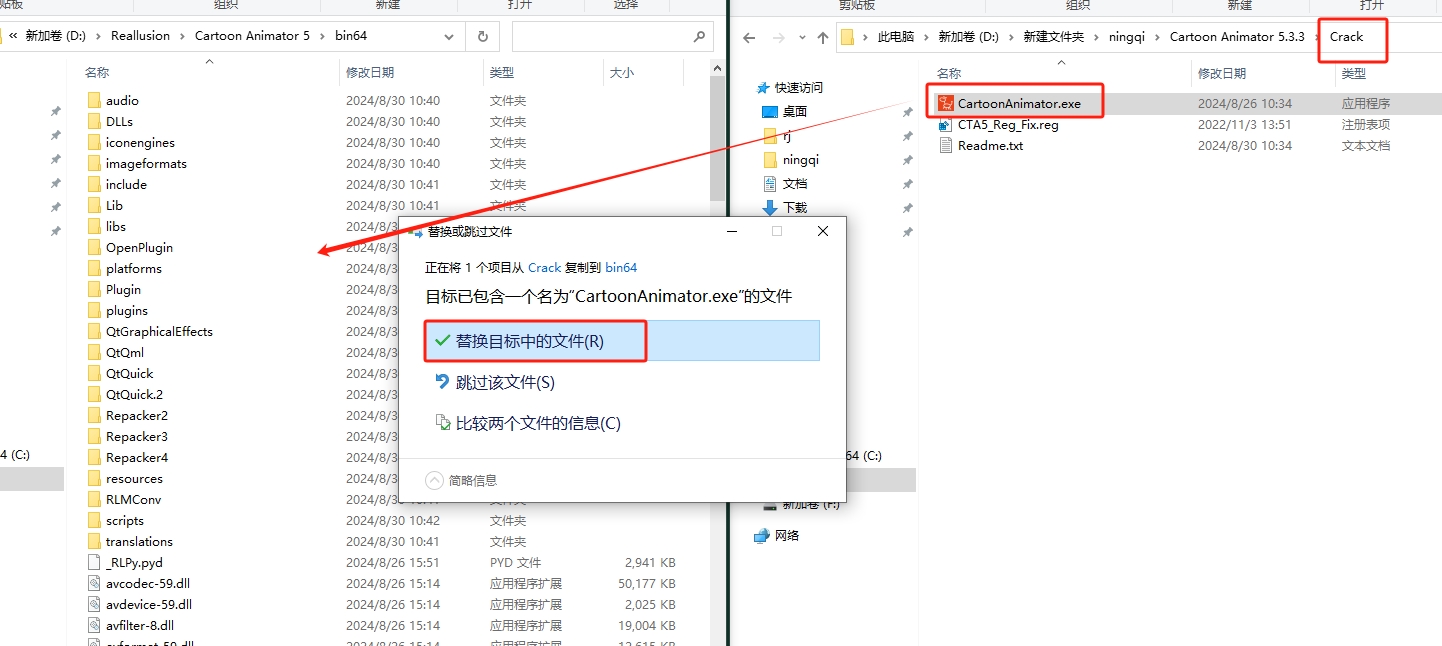Go up one folder level in Crack window

click(823, 38)
